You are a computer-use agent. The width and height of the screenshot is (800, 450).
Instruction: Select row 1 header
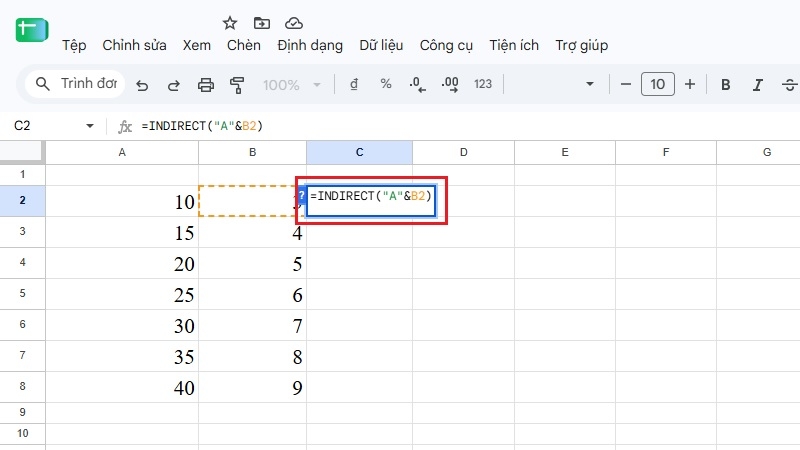click(22, 174)
